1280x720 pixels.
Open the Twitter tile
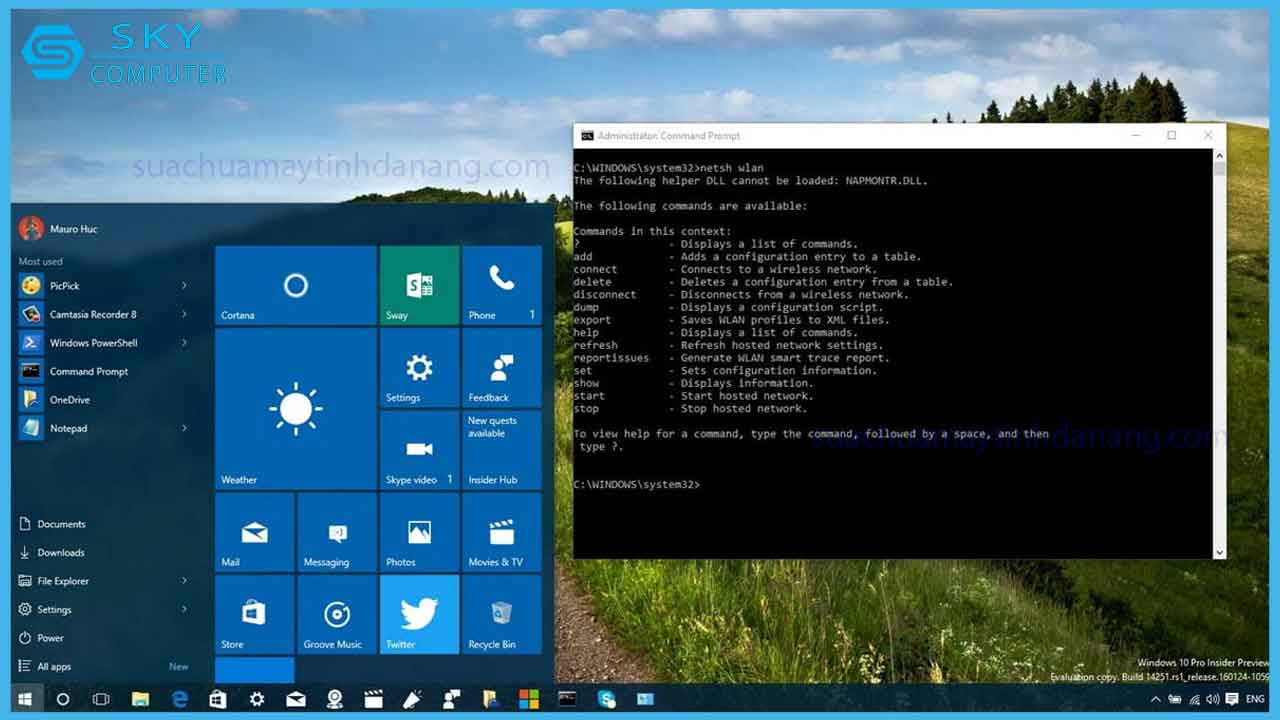[418, 614]
